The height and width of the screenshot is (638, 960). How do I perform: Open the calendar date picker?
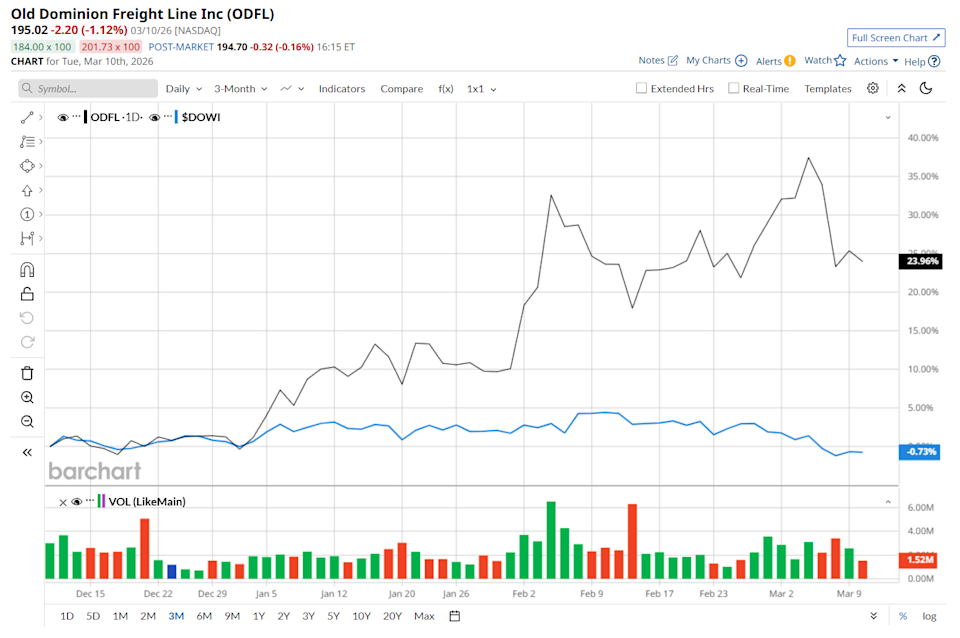[454, 616]
